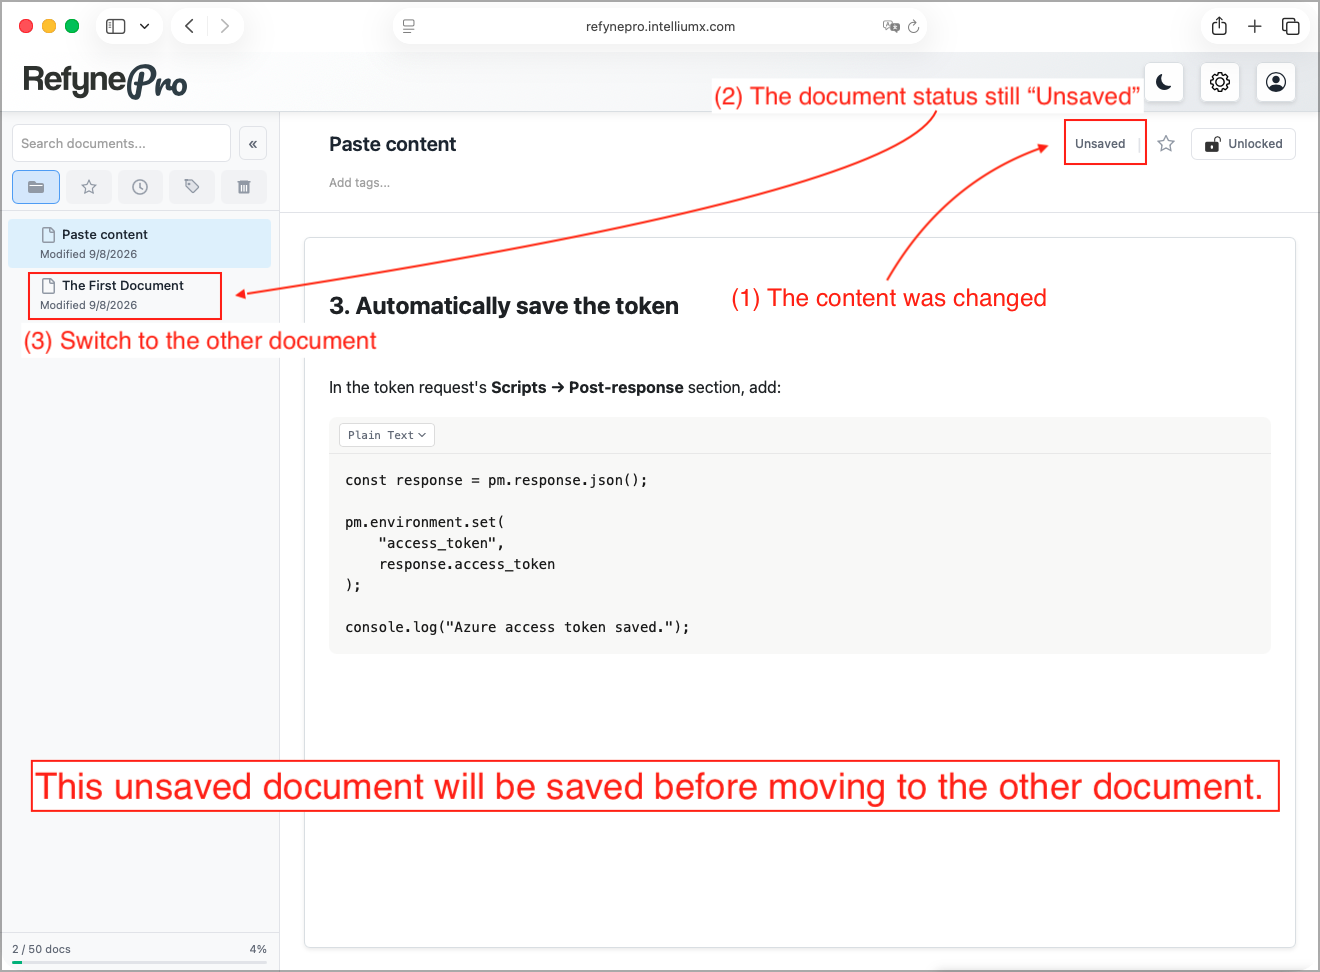Go forward with the Safari forward arrow
Viewport: 1320px width, 972px height.
[x=225, y=26]
